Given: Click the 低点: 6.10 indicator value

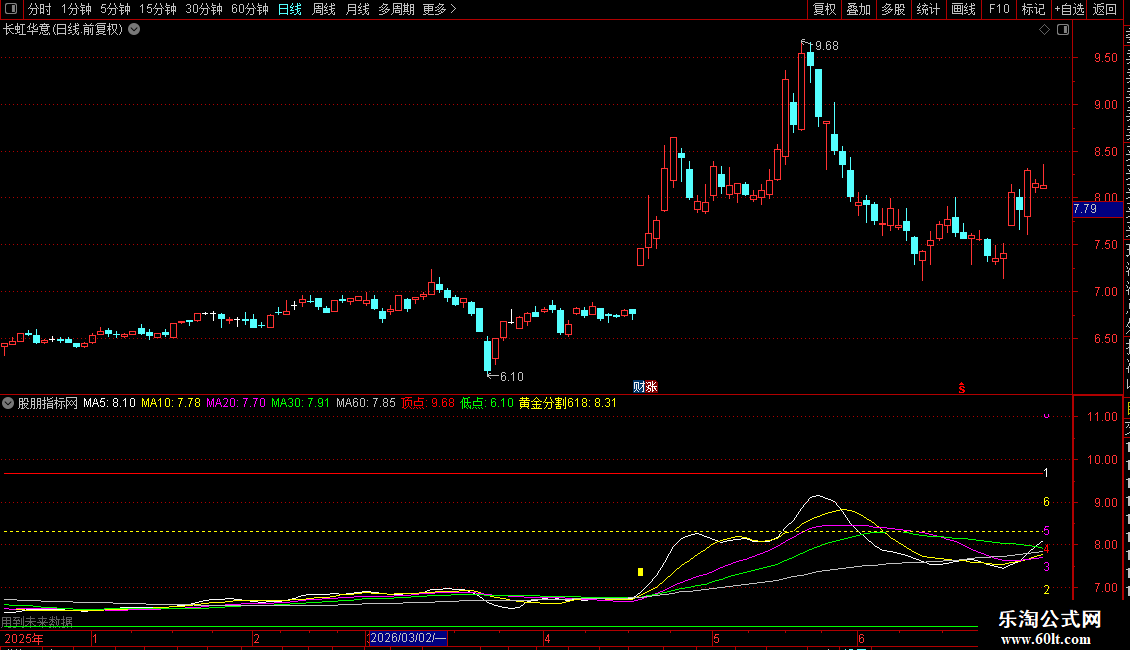Looking at the screenshot, I should click(x=487, y=403).
